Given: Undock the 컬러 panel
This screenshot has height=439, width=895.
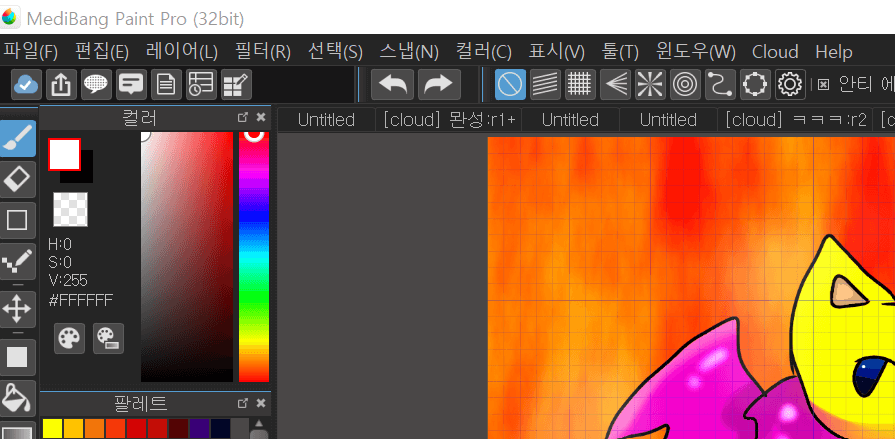Looking at the screenshot, I should pyautogui.click(x=243, y=117).
